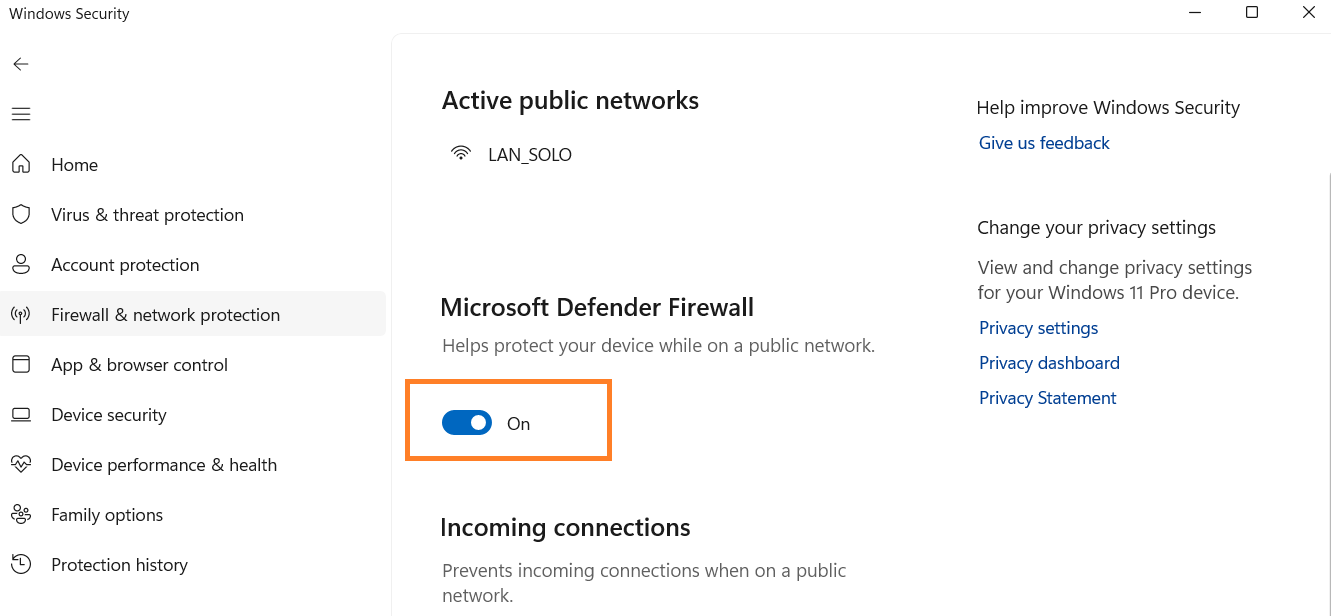Turn off the Microsoft Defender Firewall toggle
The image size is (1331, 616).
pyautogui.click(x=467, y=423)
